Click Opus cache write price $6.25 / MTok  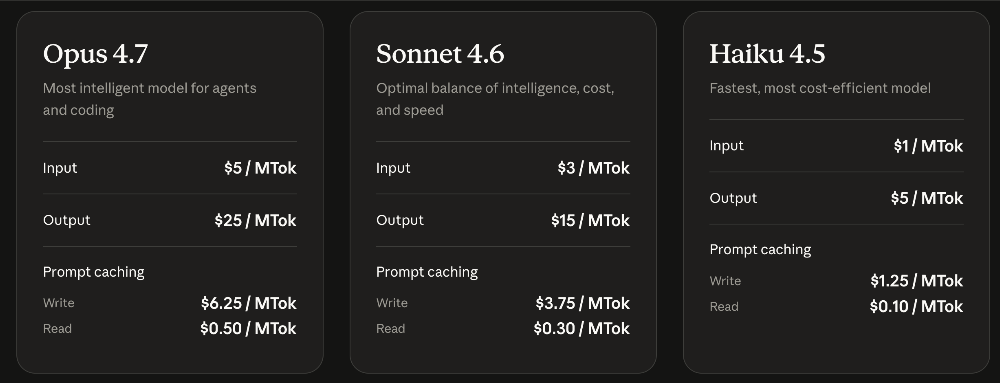point(249,303)
